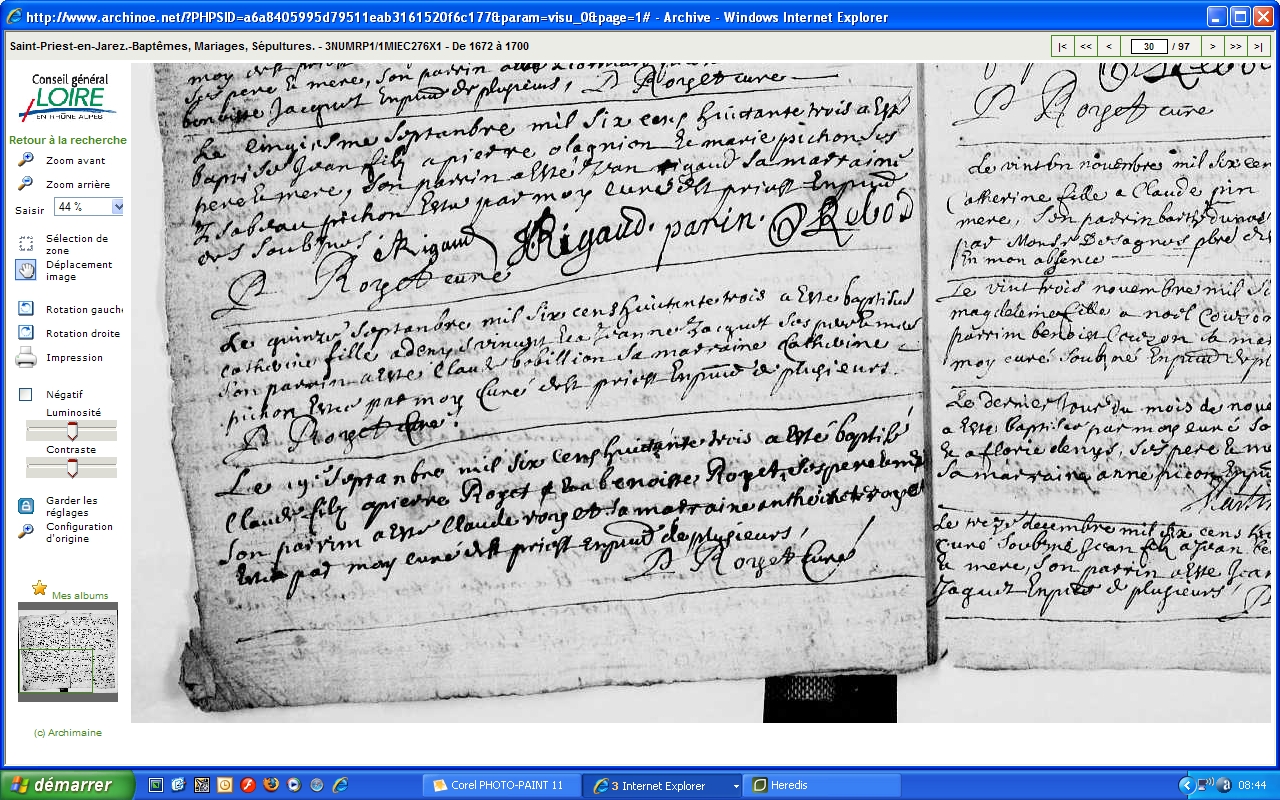This screenshot has width=1280, height=800.
Task: Go to the next page with > button
Action: click(1212, 46)
